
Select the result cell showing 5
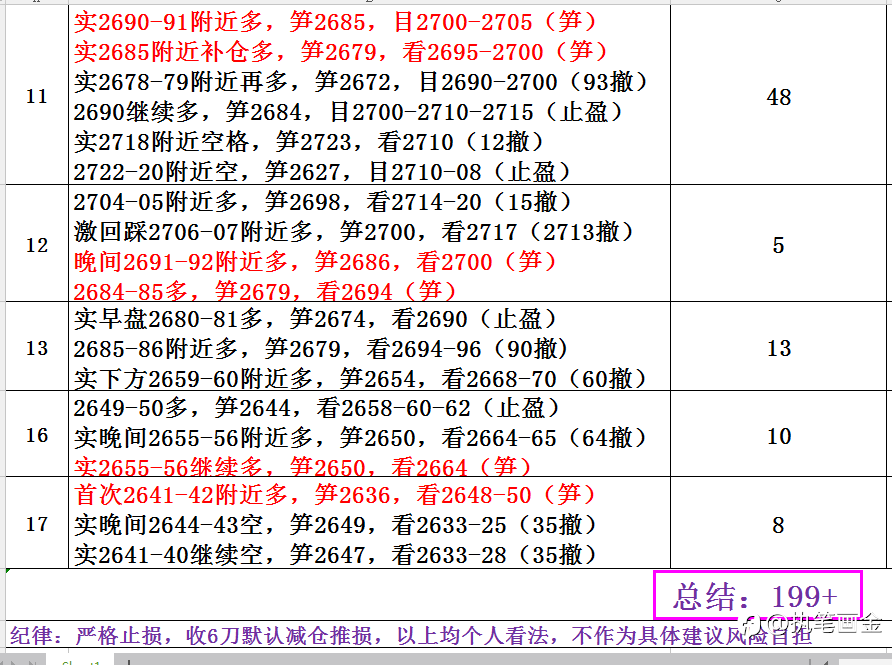click(x=778, y=245)
